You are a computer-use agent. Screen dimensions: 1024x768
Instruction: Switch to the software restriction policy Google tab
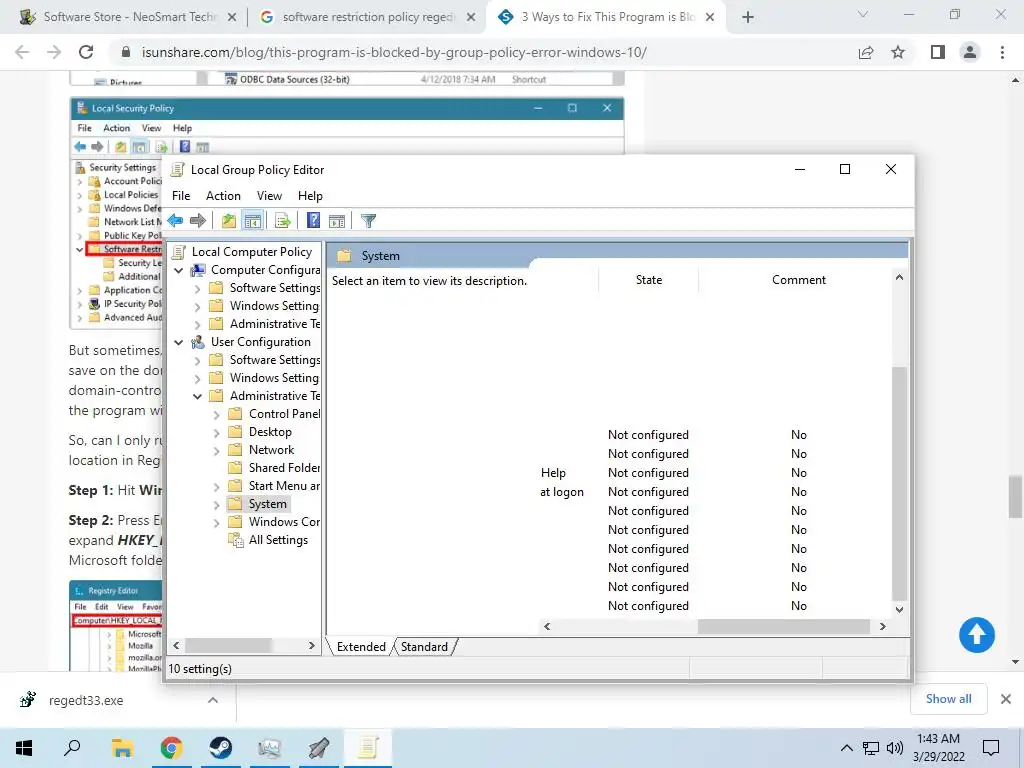pyautogui.click(x=368, y=17)
